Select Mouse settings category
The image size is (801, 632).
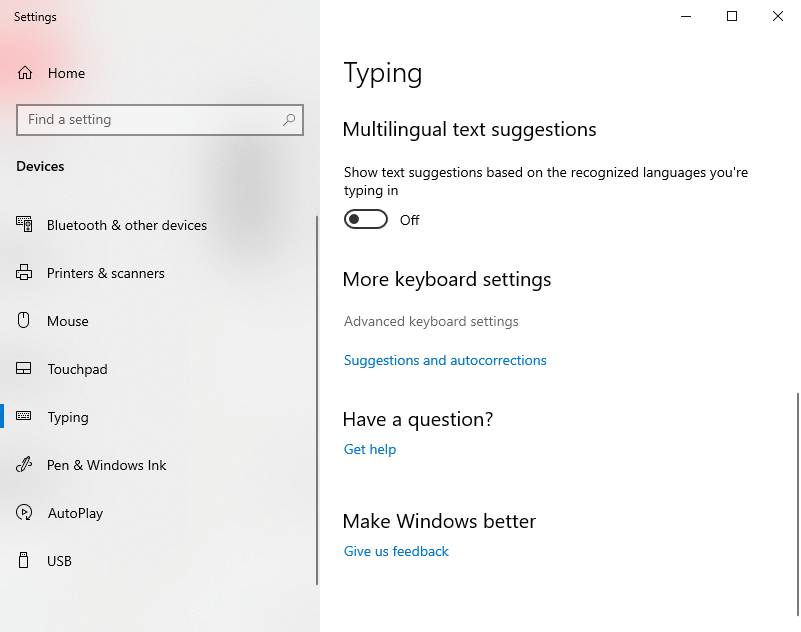[x=67, y=321]
